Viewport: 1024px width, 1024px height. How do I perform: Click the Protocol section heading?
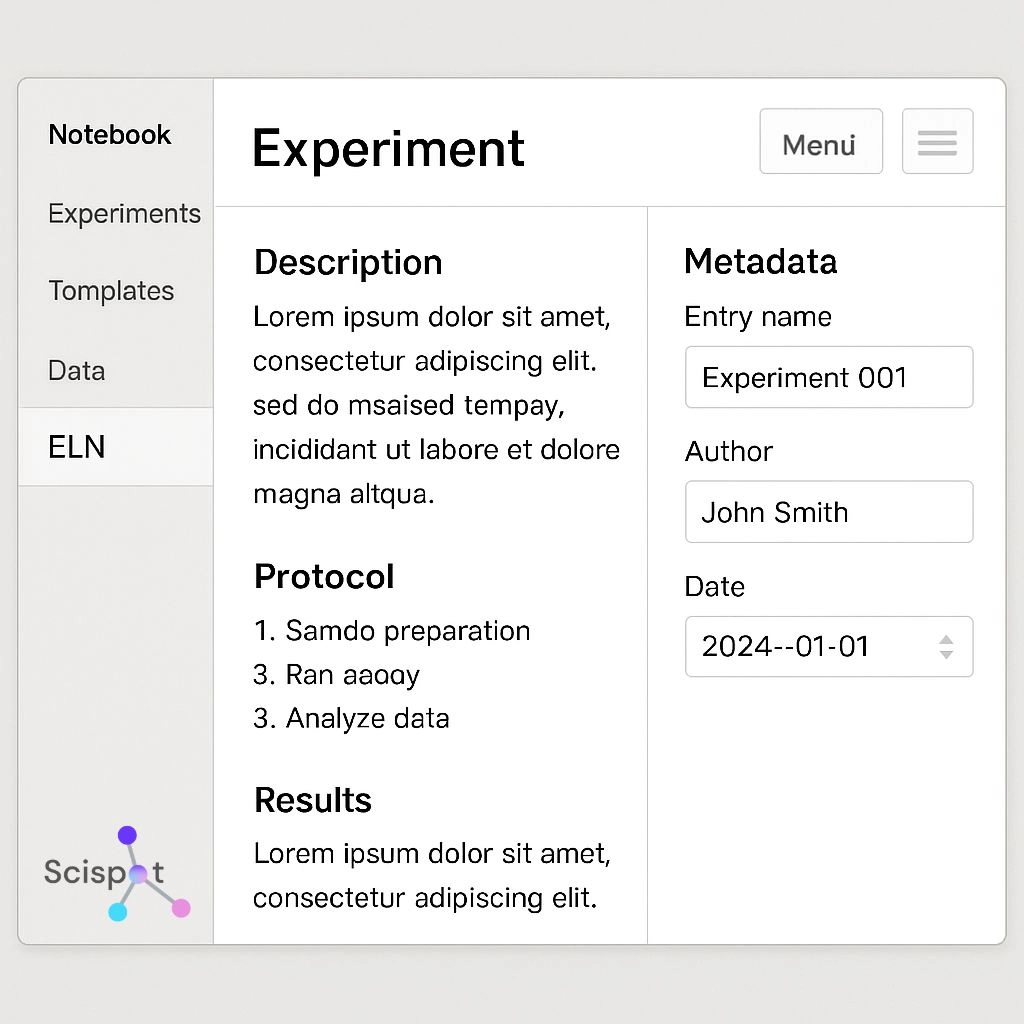(324, 577)
